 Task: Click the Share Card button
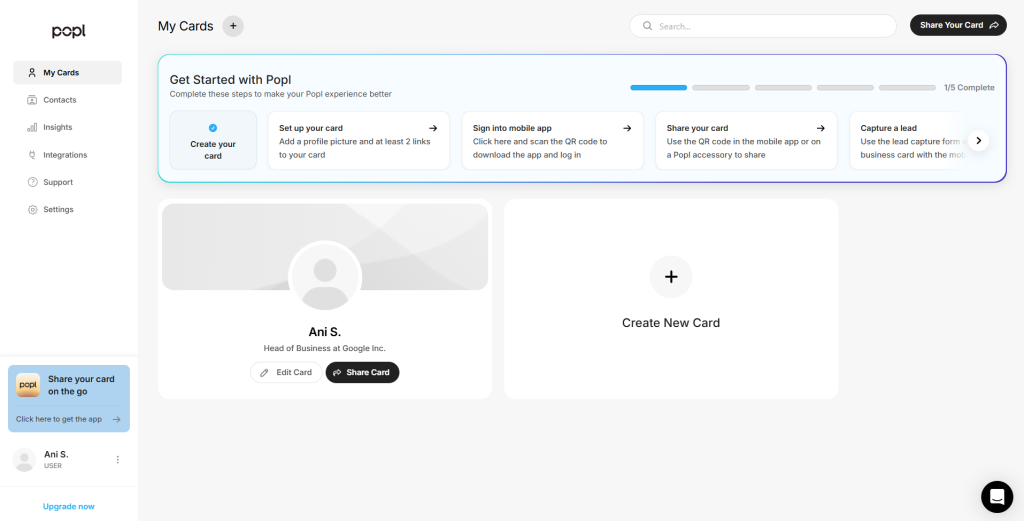click(362, 372)
